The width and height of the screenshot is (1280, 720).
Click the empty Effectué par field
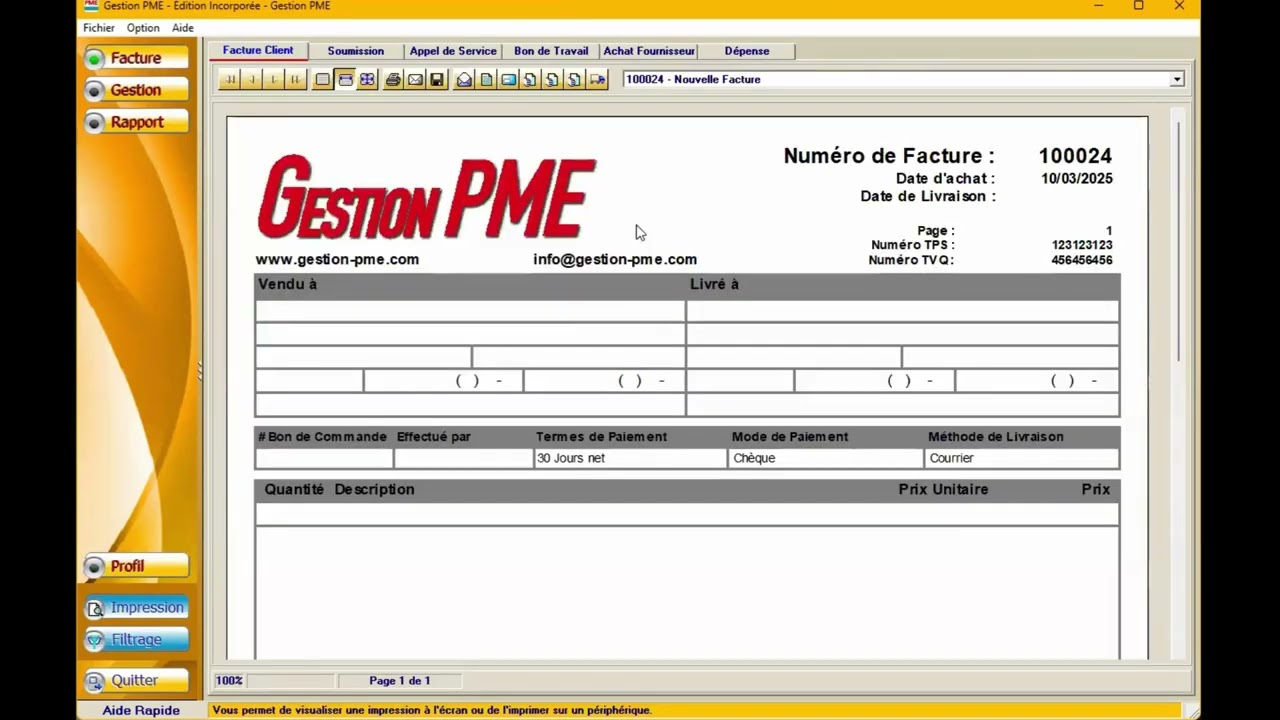point(463,458)
